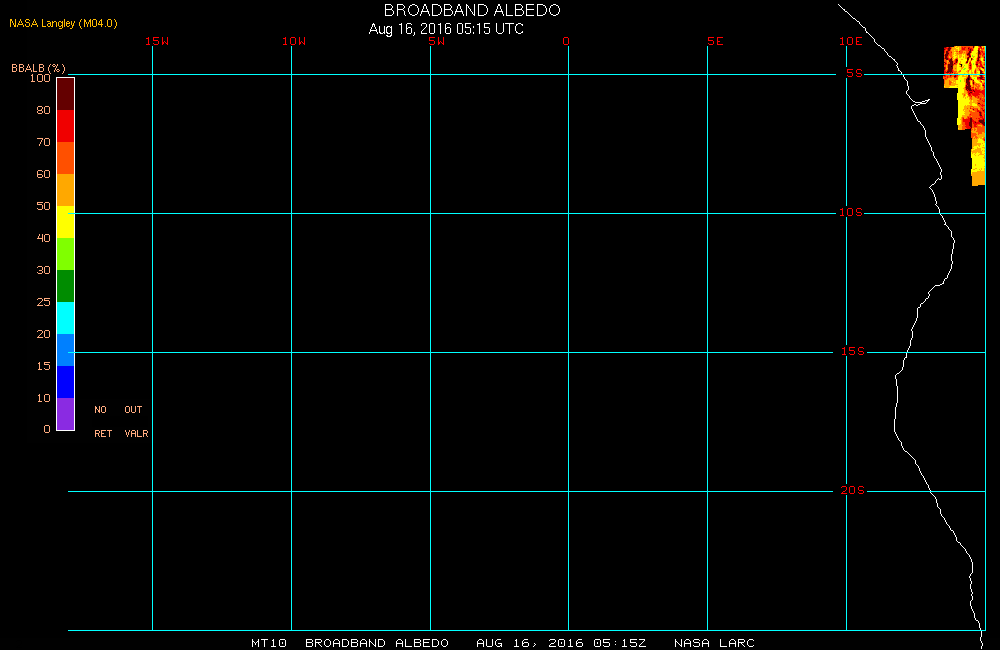Click the NO RET legend label
This screenshot has width=1000, height=650.
tap(103, 422)
